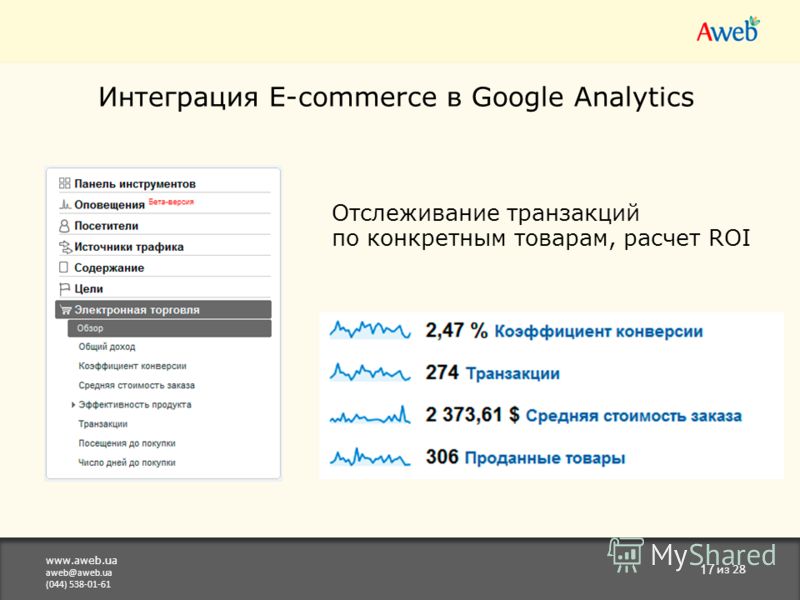Image resolution: width=800 pixels, height=600 pixels.
Task: Click the slide title about Google Analytics
Action: tap(396, 97)
